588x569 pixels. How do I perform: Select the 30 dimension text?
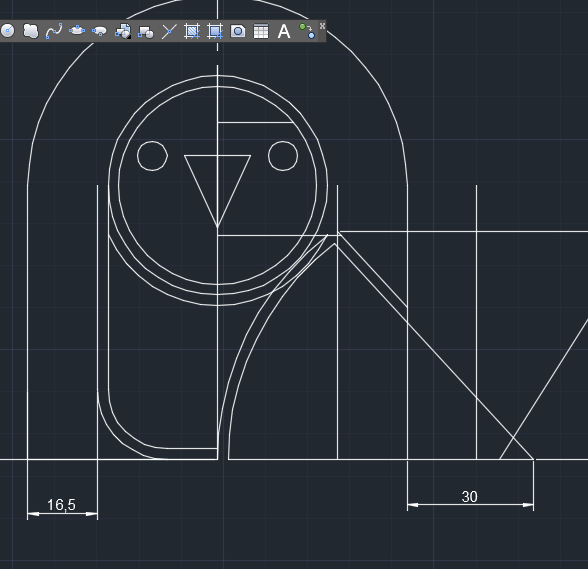[x=470, y=497]
